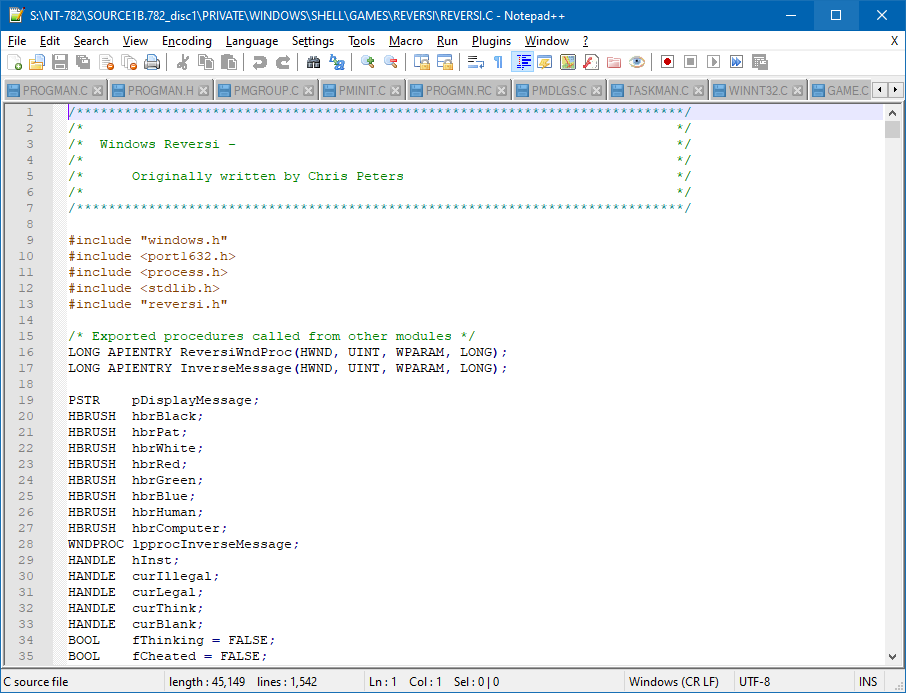Click the Zoom In magnifier icon

(x=367, y=62)
